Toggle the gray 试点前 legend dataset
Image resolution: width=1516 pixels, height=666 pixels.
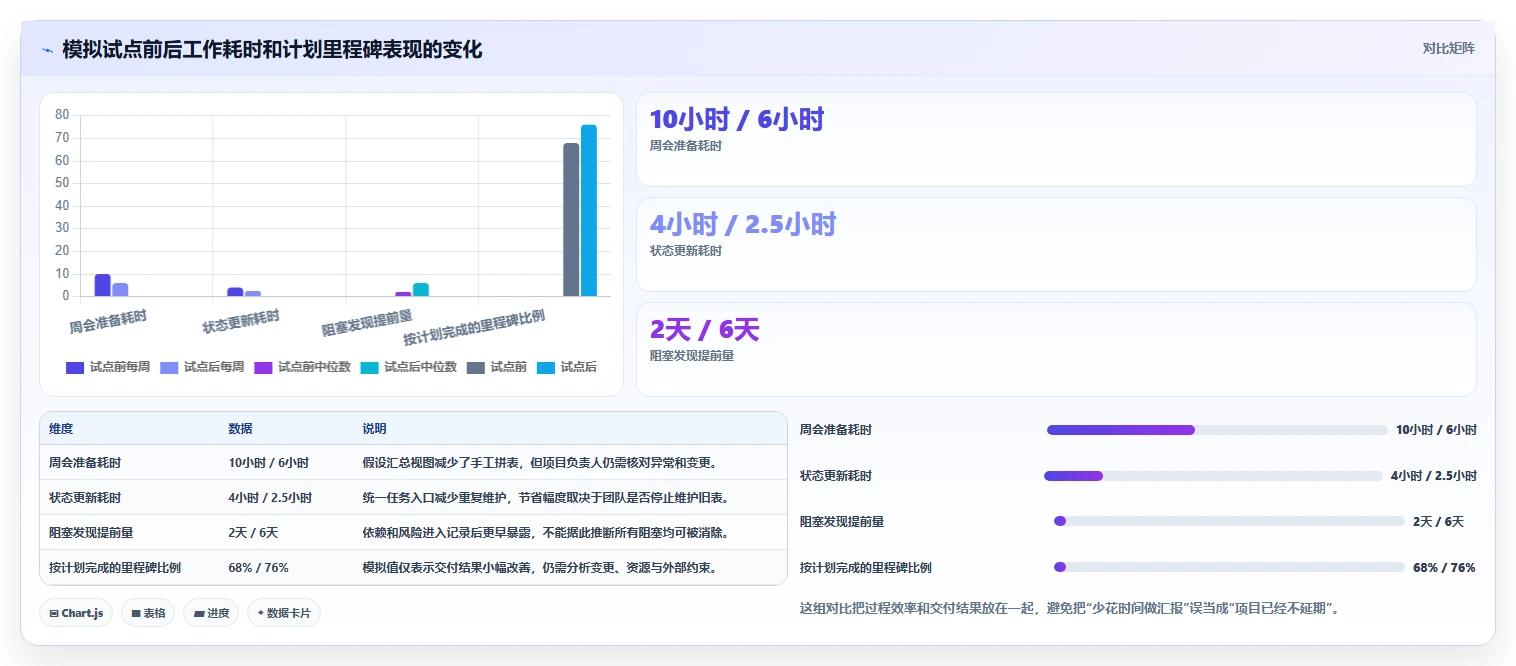[497, 367]
